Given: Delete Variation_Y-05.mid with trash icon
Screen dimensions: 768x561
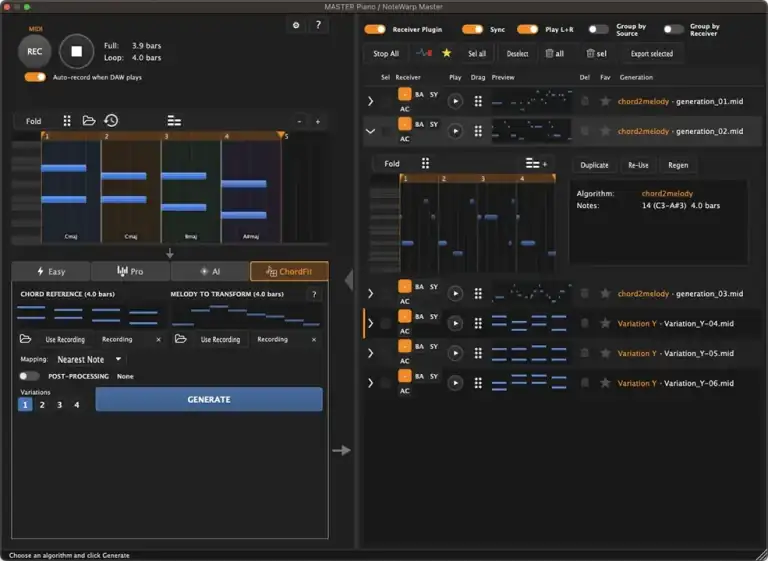Looking at the screenshot, I should 585,353.
